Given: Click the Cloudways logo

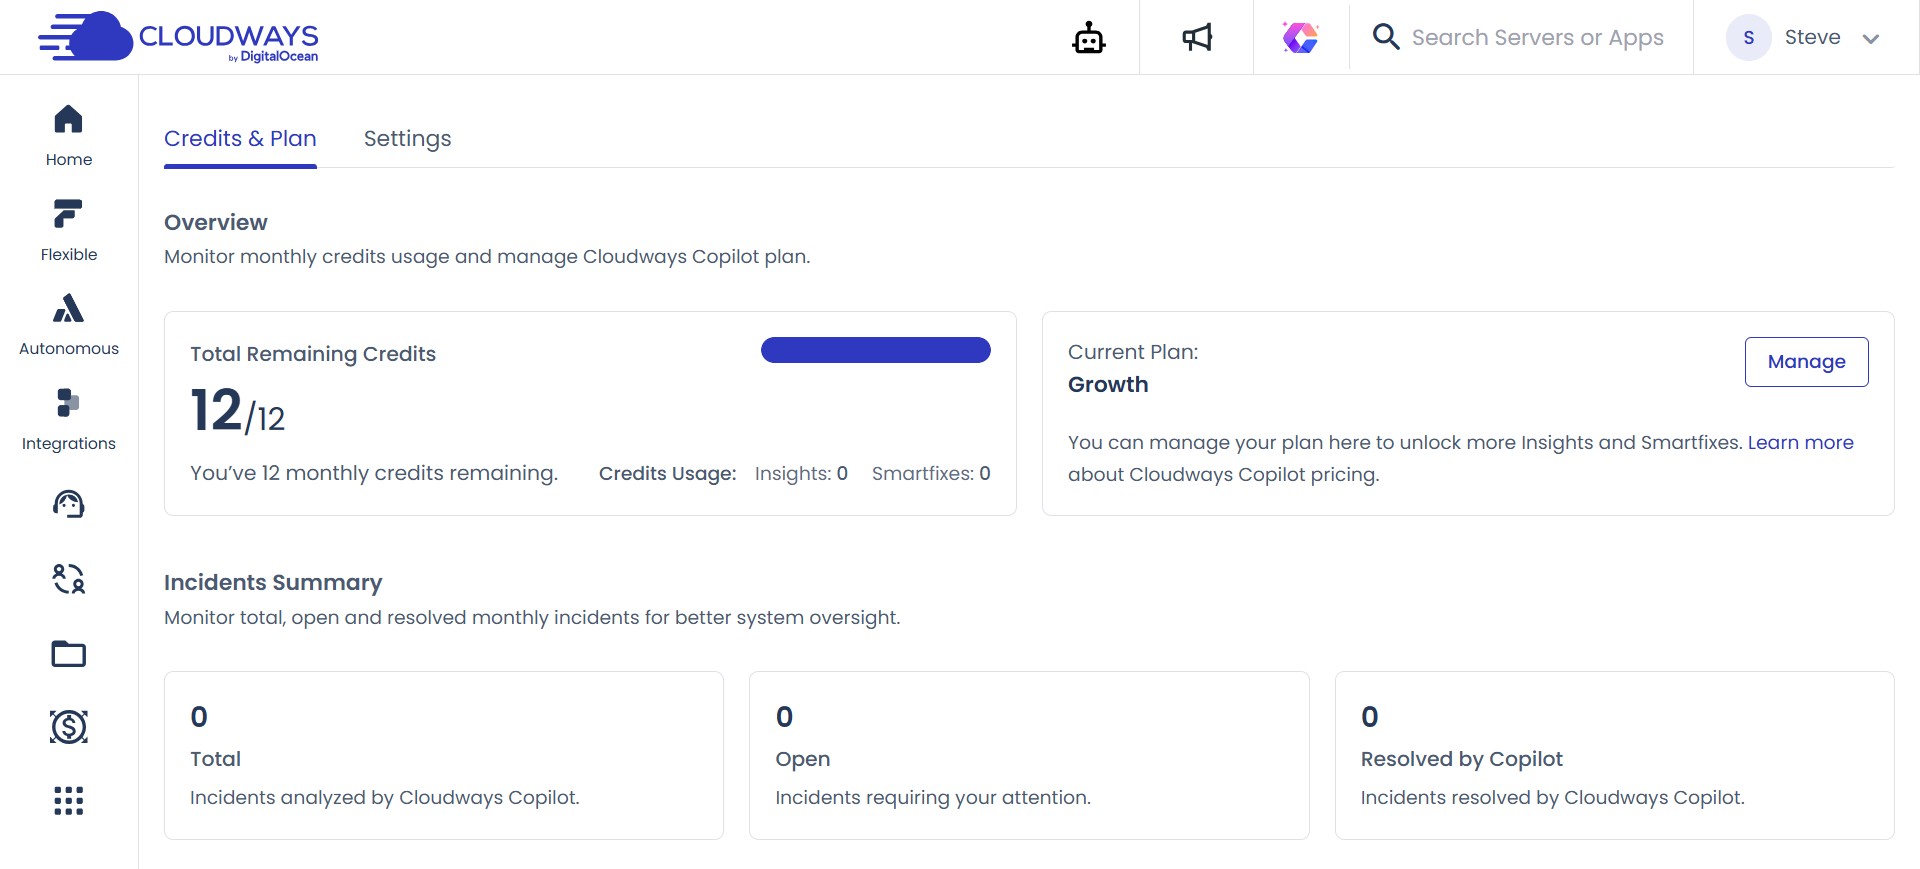Looking at the screenshot, I should pyautogui.click(x=178, y=37).
